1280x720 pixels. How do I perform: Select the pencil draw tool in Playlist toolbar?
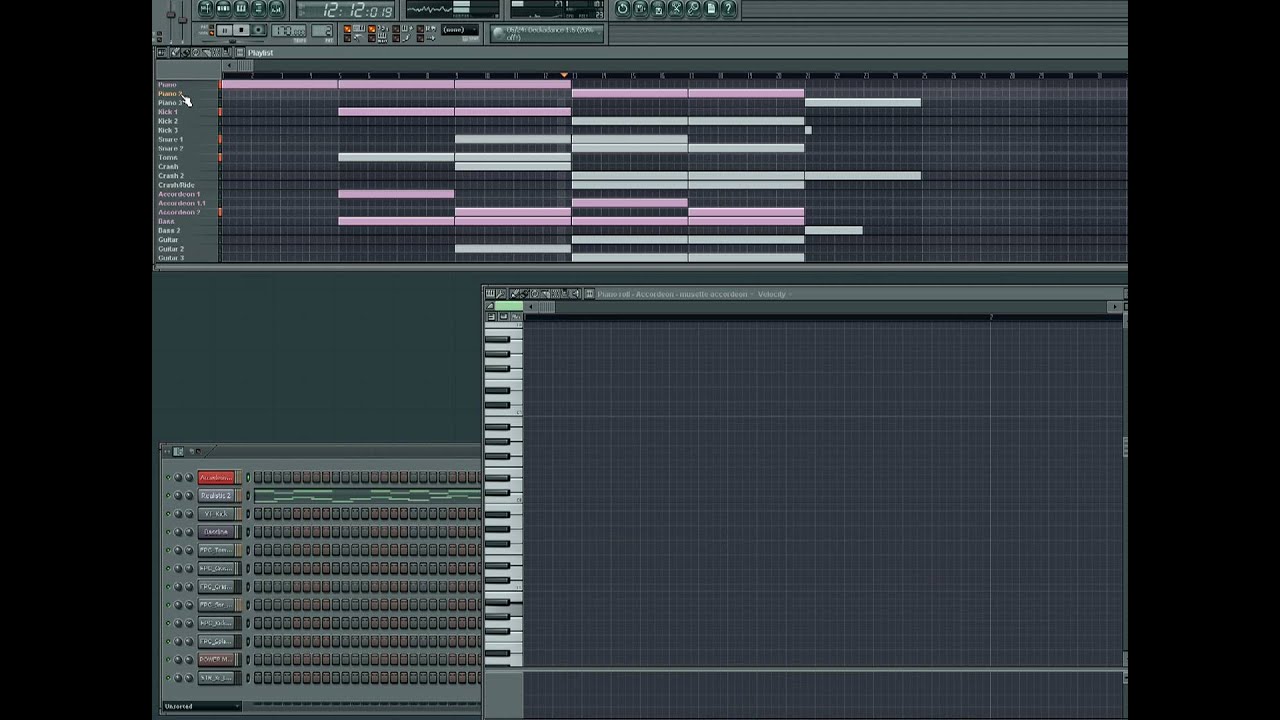pos(175,52)
